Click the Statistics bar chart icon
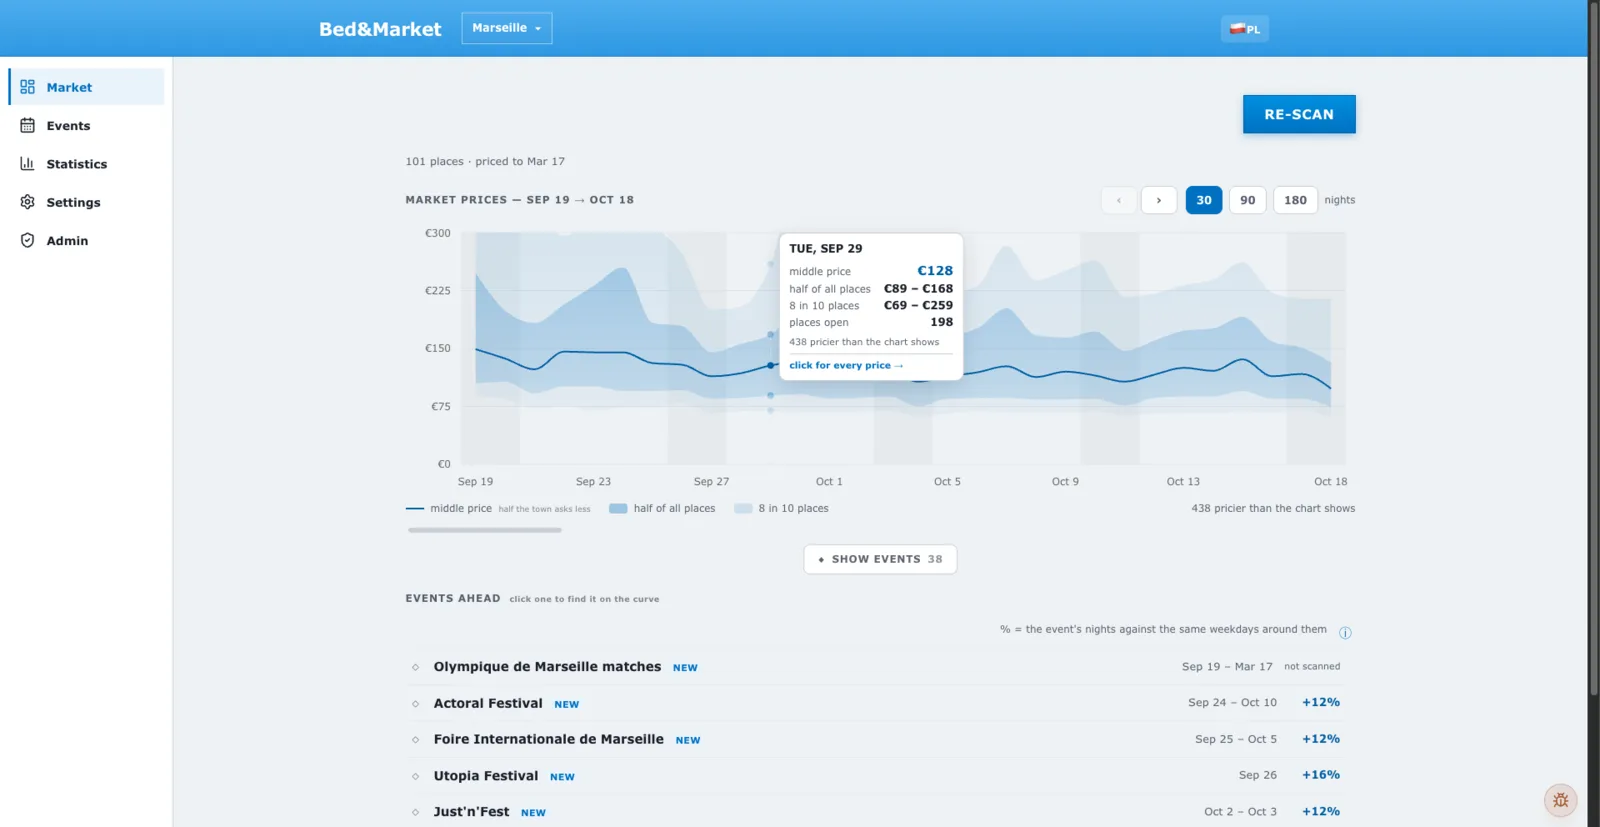This screenshot has width=1600, height=827. 27,163
